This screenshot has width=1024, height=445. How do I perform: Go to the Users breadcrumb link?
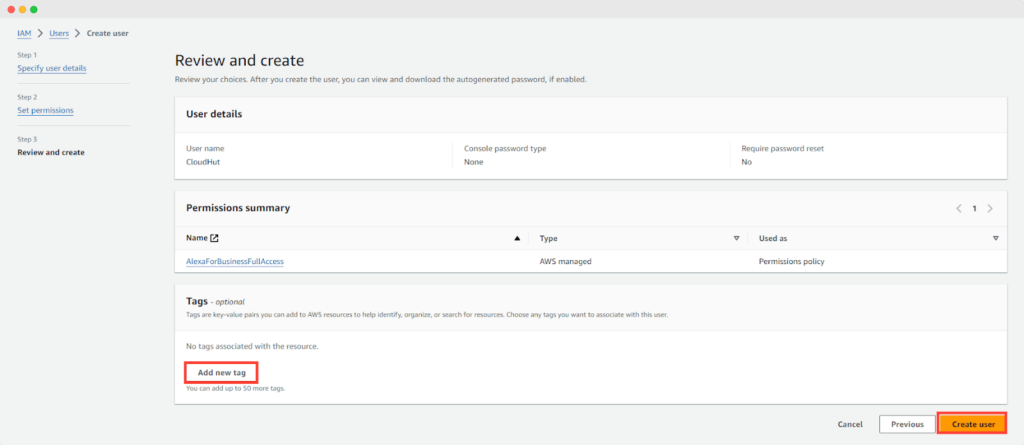[59, 33]
